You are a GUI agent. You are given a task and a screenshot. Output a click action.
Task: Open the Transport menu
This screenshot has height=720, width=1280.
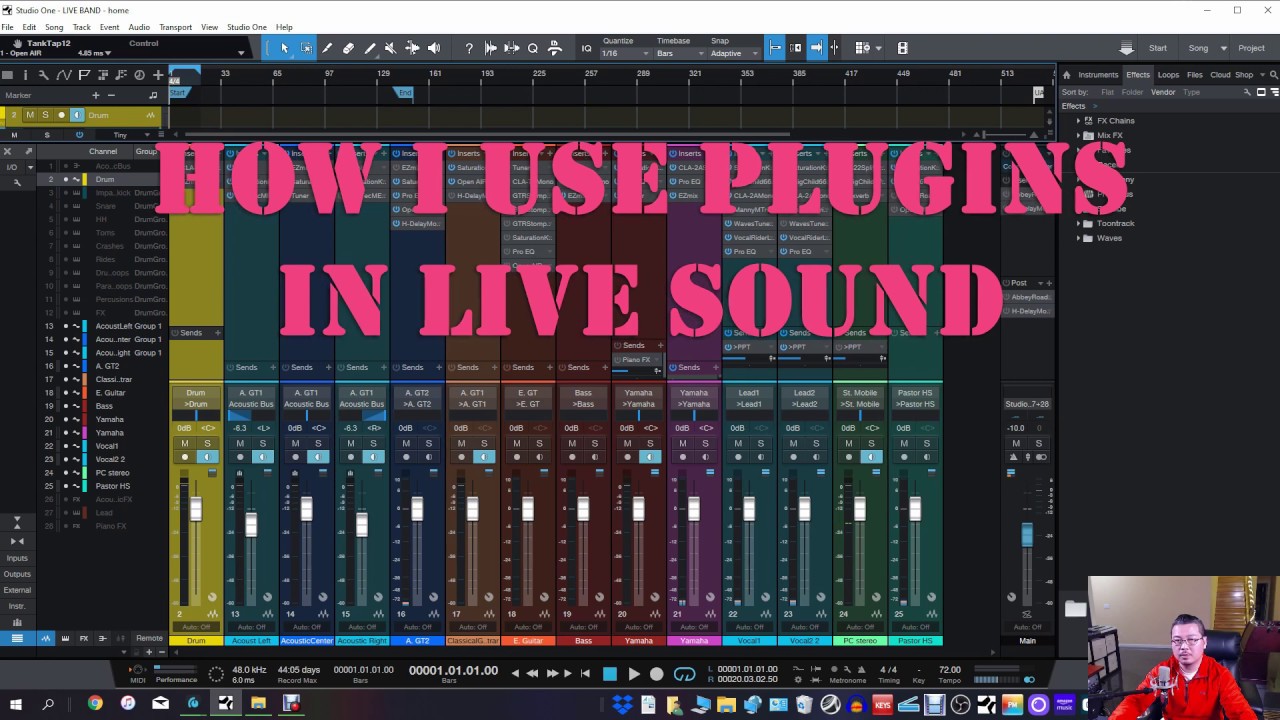pyautogui.click(x=175, y=27)
